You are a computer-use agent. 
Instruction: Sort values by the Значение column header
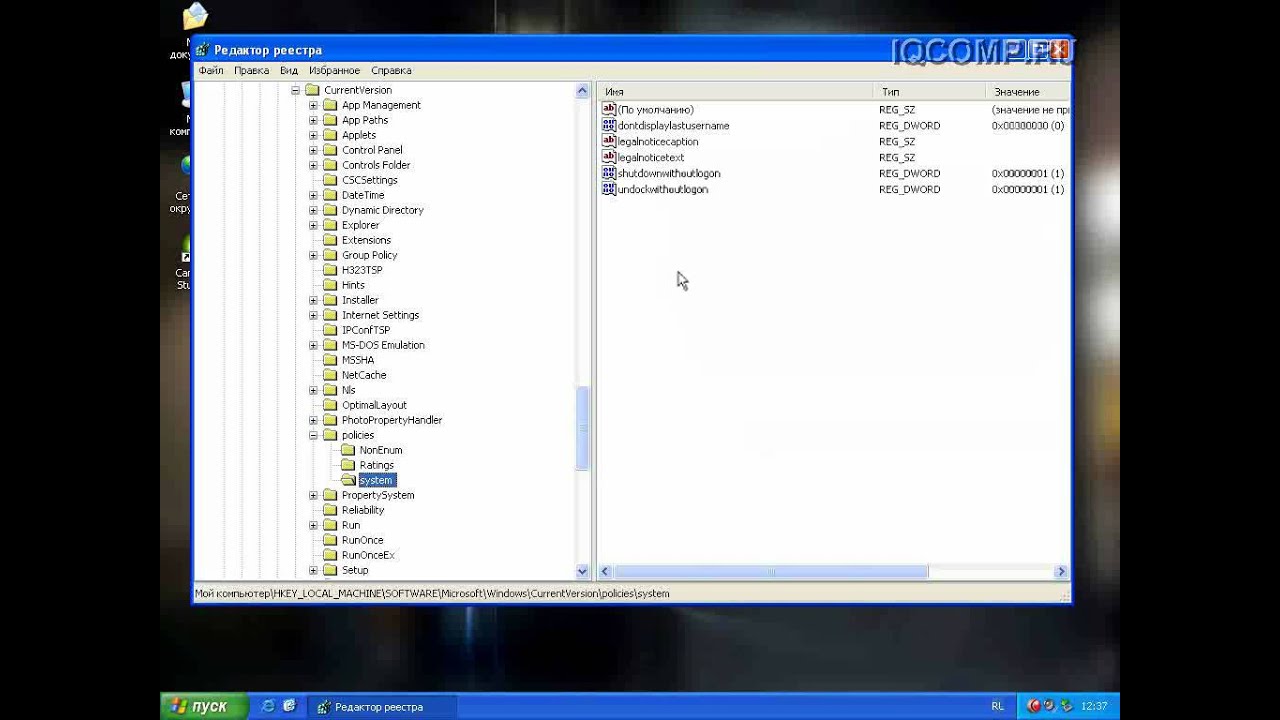pyautogui.click(x=1026, y=91)
